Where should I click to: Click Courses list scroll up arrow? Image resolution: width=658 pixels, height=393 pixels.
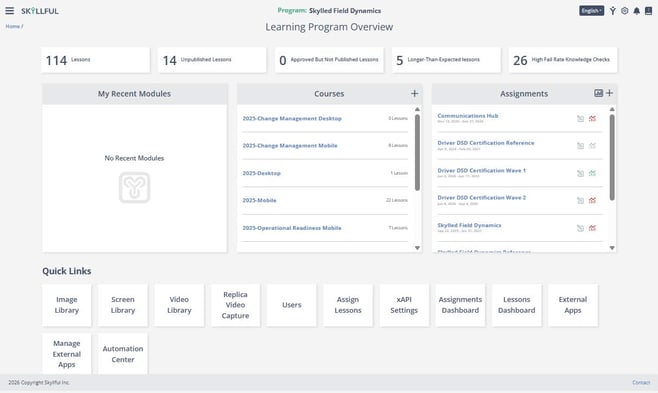coord(417,109)
